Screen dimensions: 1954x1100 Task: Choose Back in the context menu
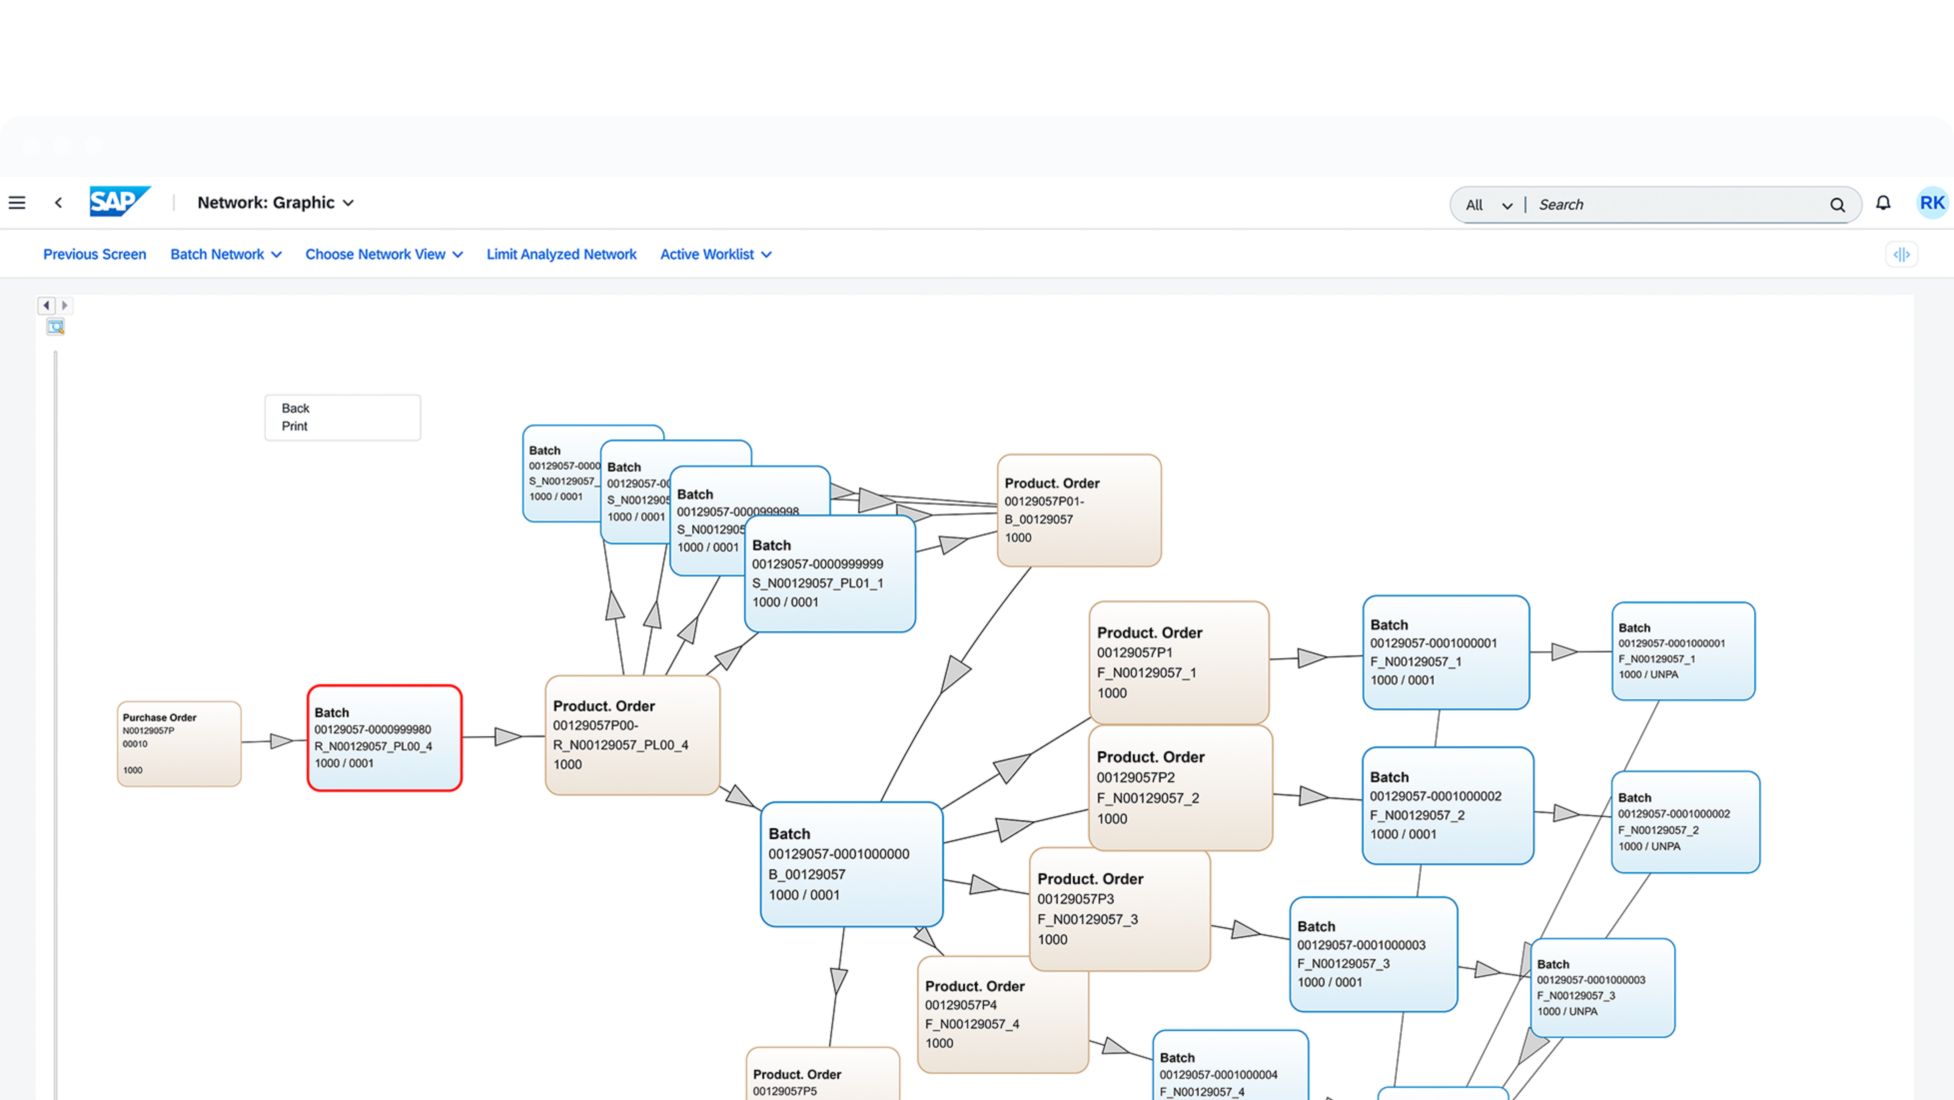point(295,408)
